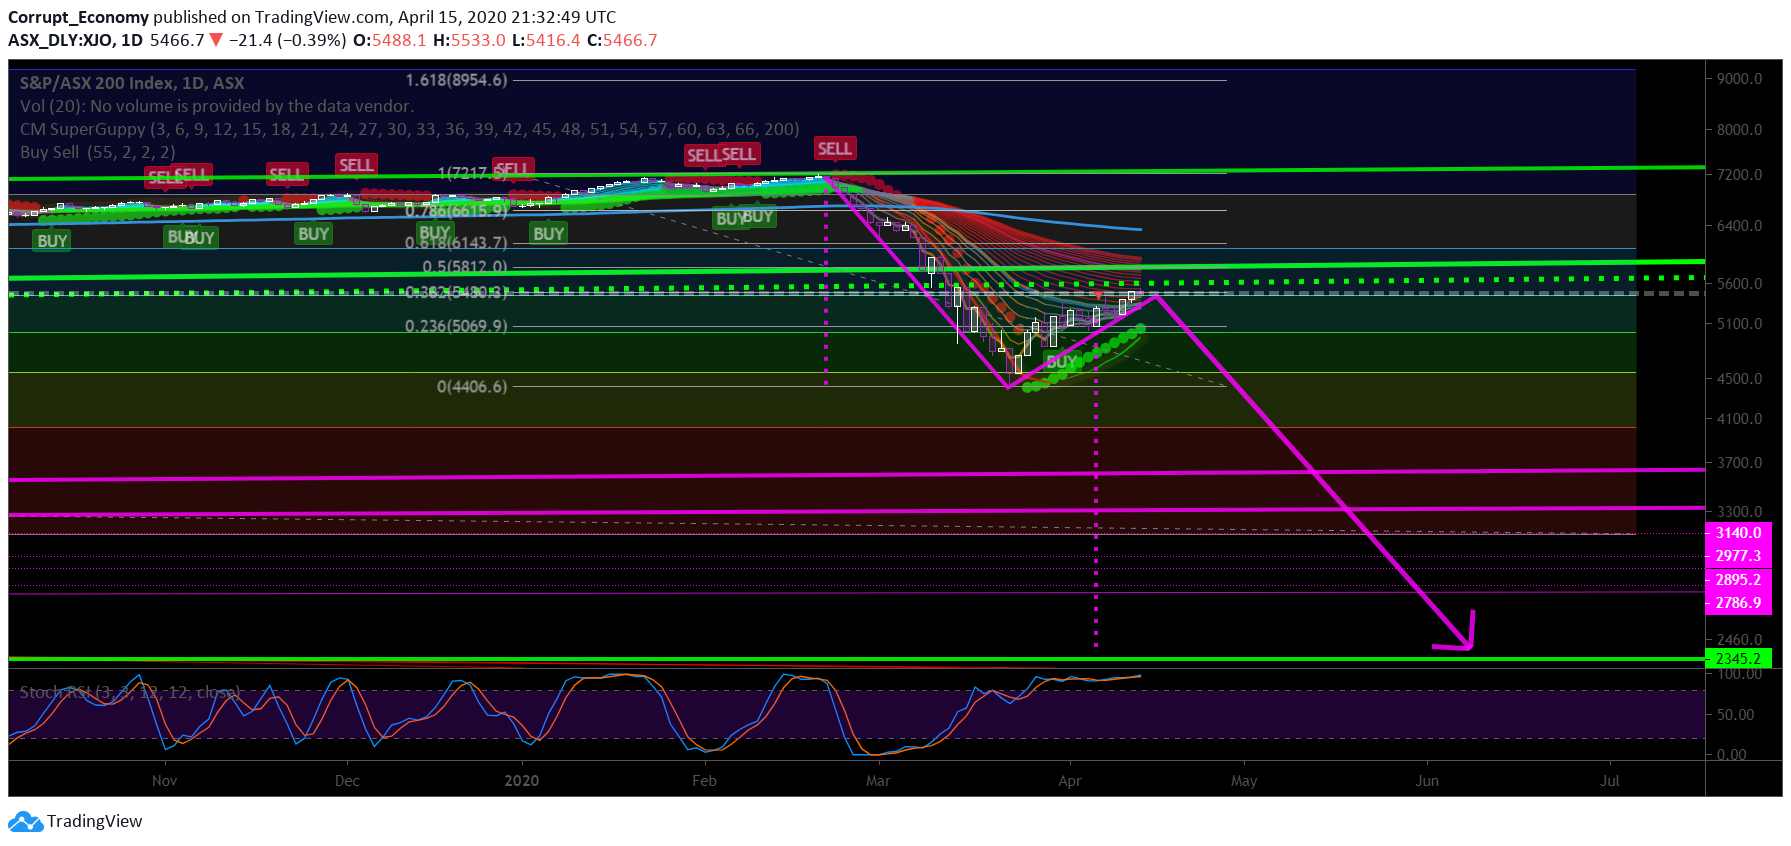Click the H:5533.0 high value
Screen dimensions: 1791x846
(x=469, y=40)
